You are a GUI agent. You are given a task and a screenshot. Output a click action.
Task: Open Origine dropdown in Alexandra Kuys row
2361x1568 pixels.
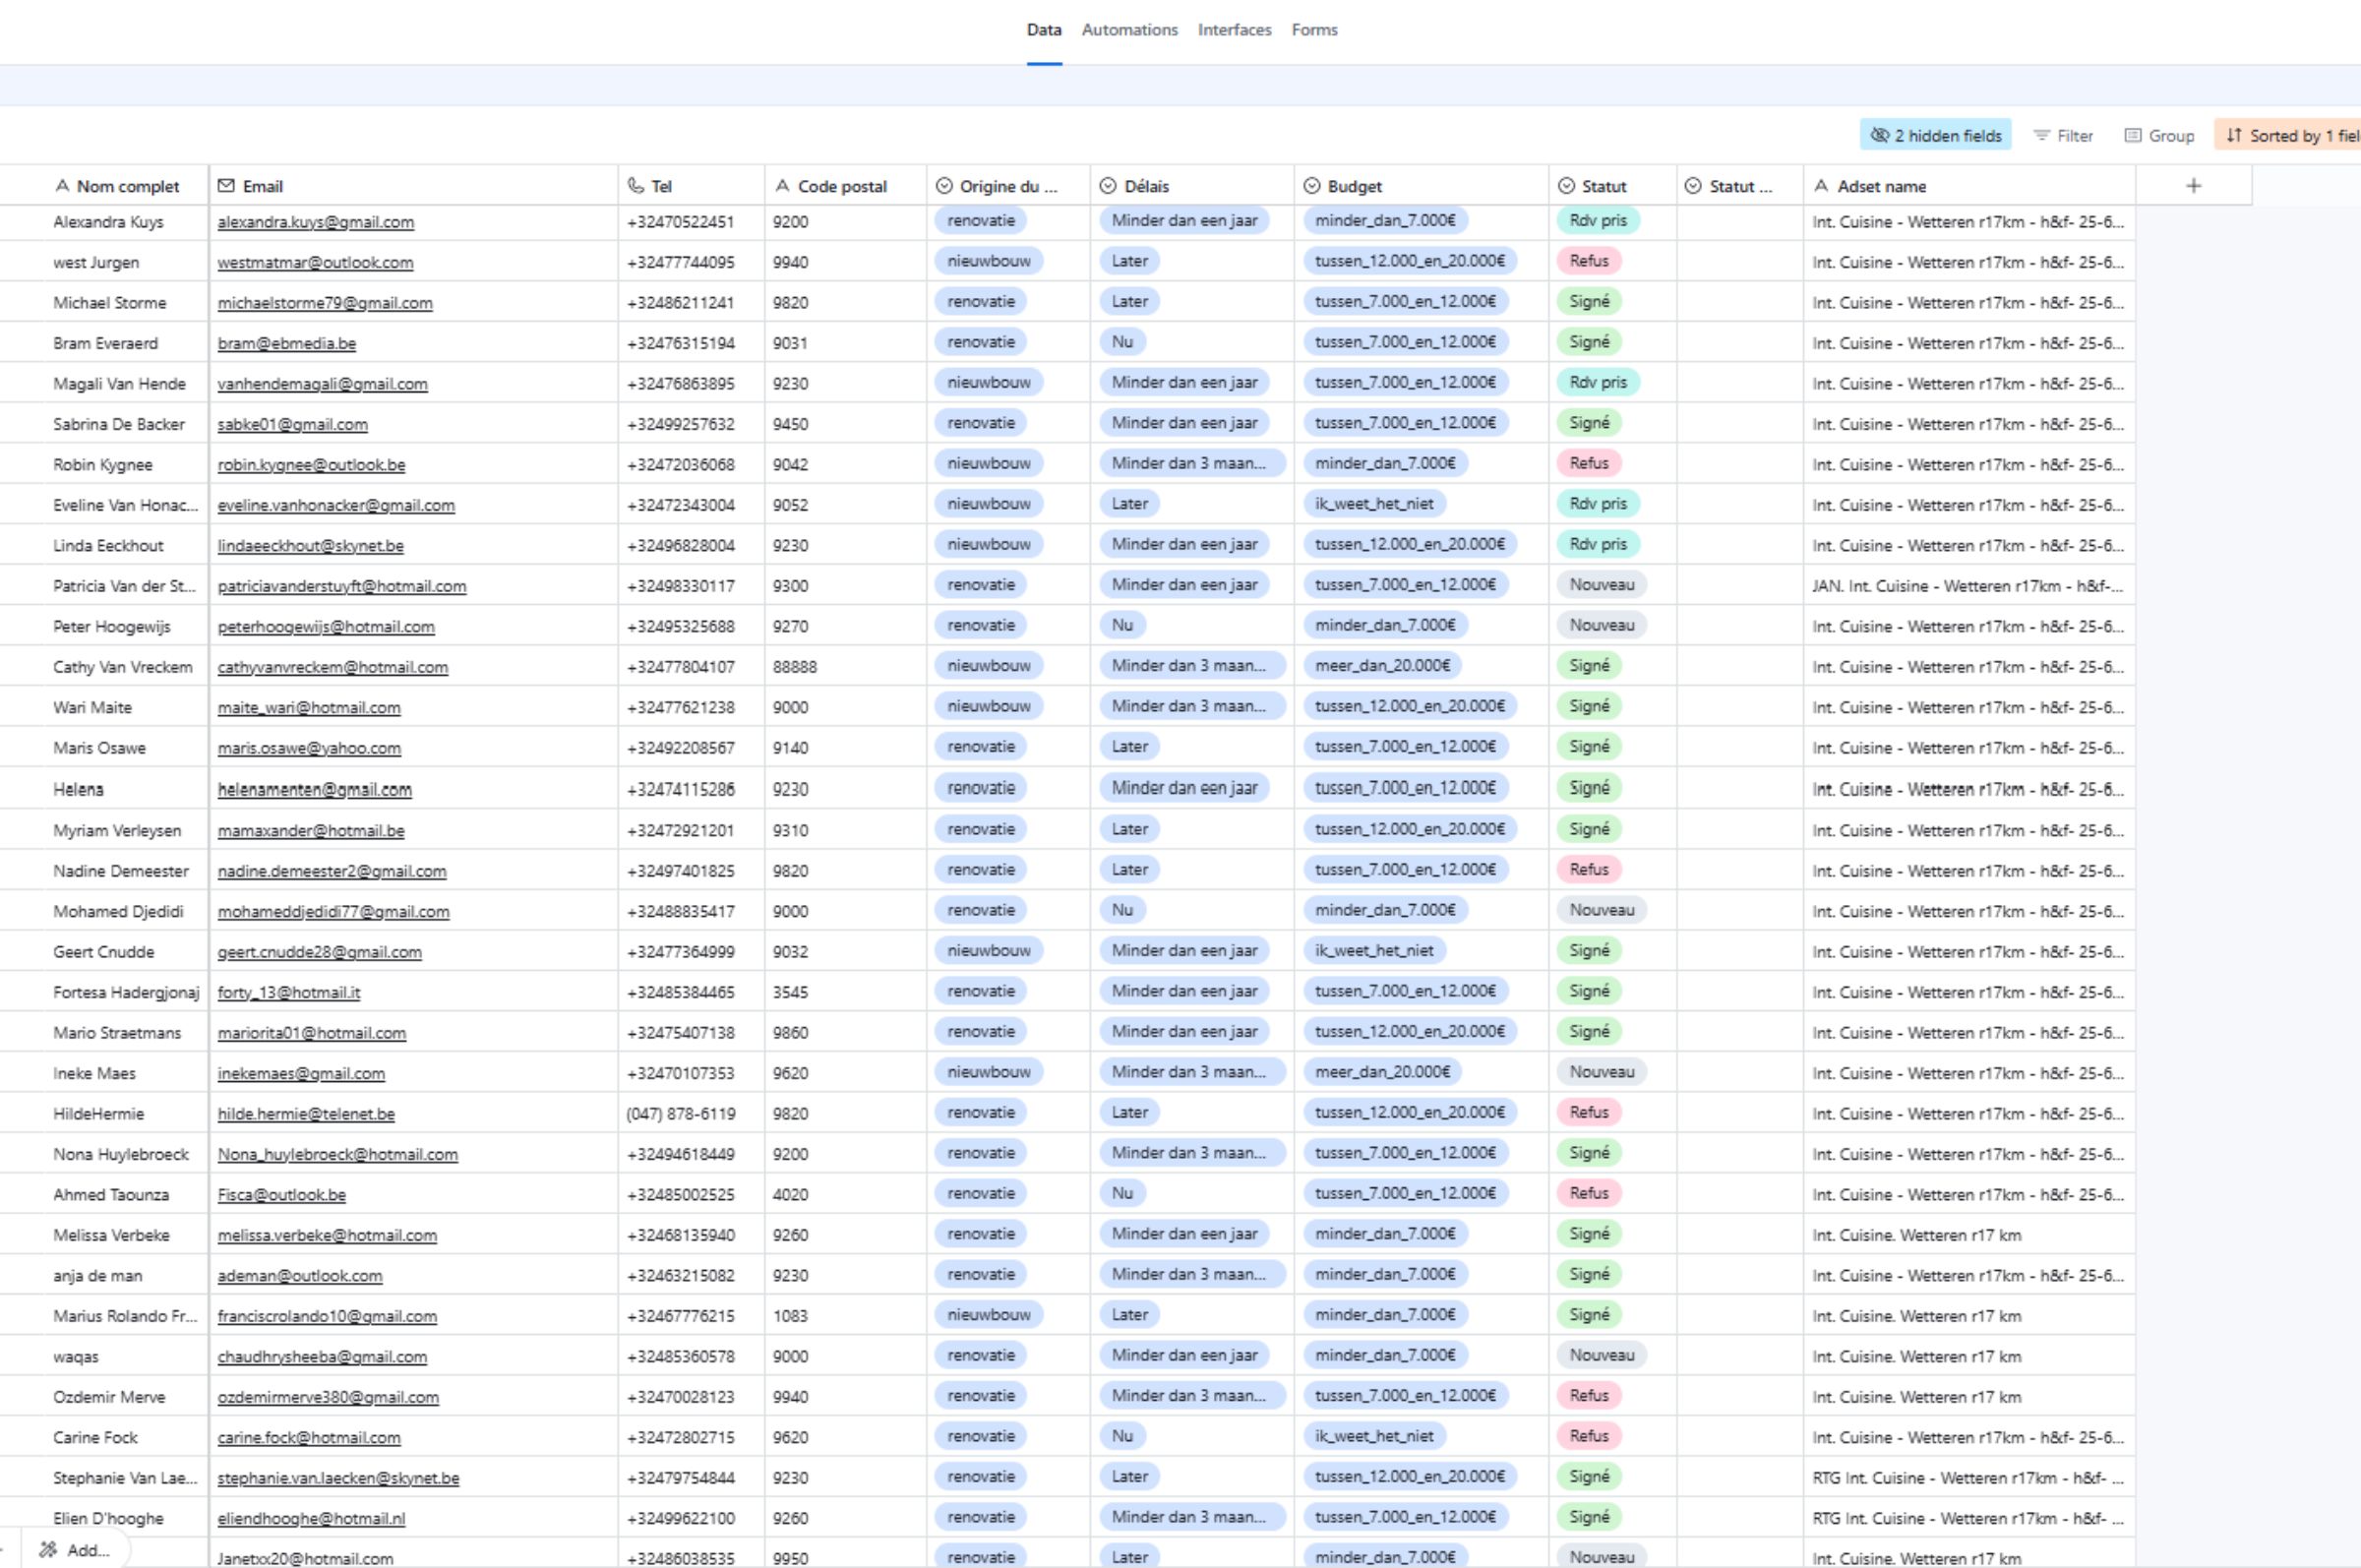pos(980,221)
